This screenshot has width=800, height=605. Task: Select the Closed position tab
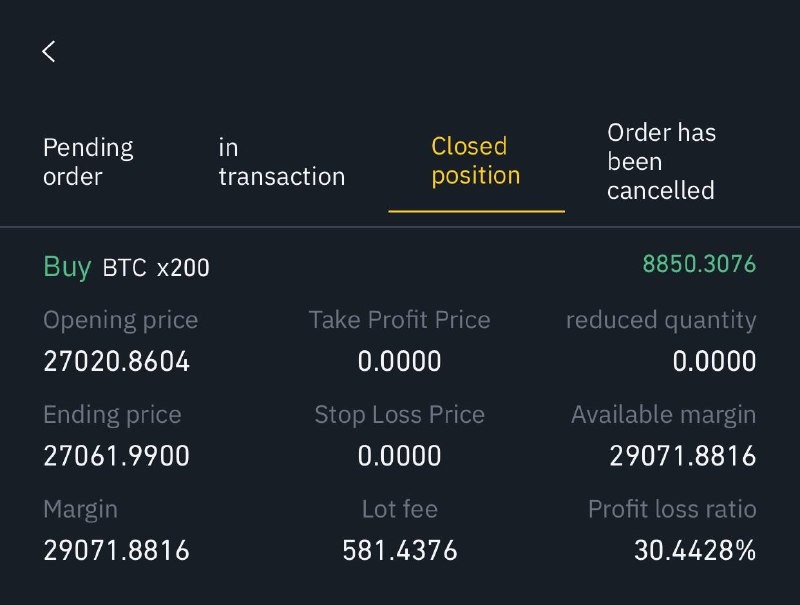click(476, 161)
